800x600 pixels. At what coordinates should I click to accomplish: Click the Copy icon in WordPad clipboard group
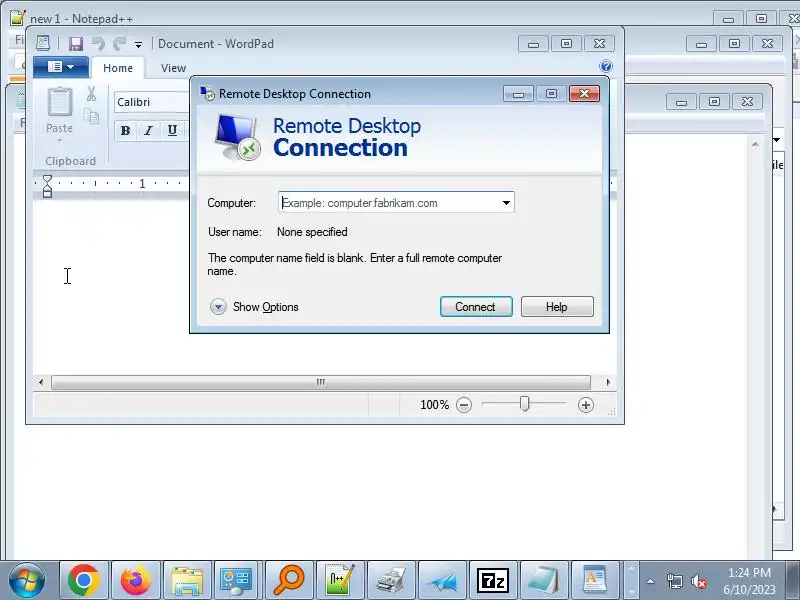[92, 117]
